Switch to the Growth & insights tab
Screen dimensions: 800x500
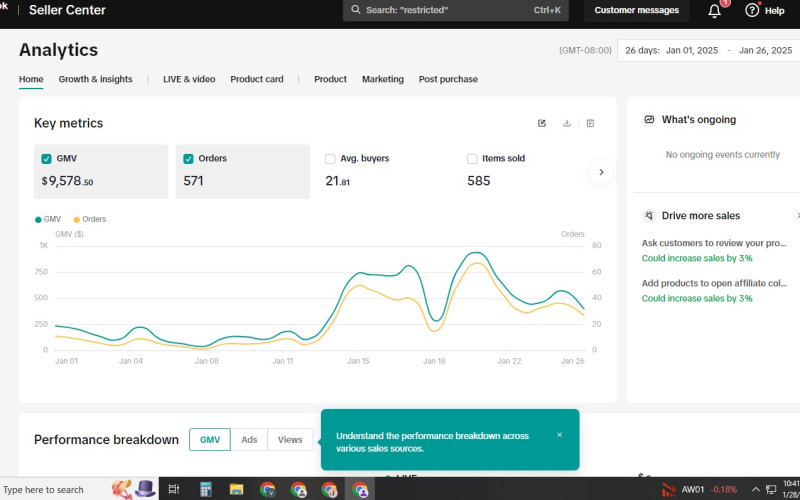[95, 79]
